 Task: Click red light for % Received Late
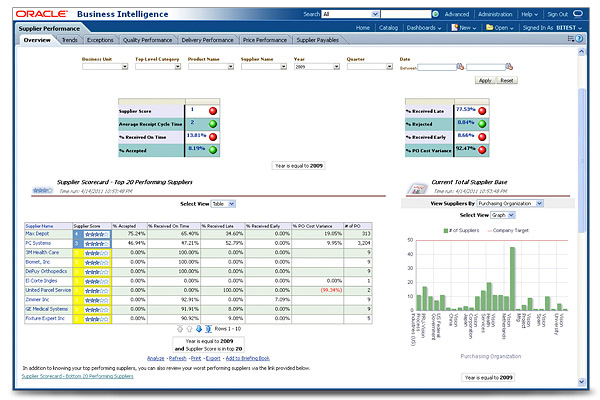click(483, 111)
